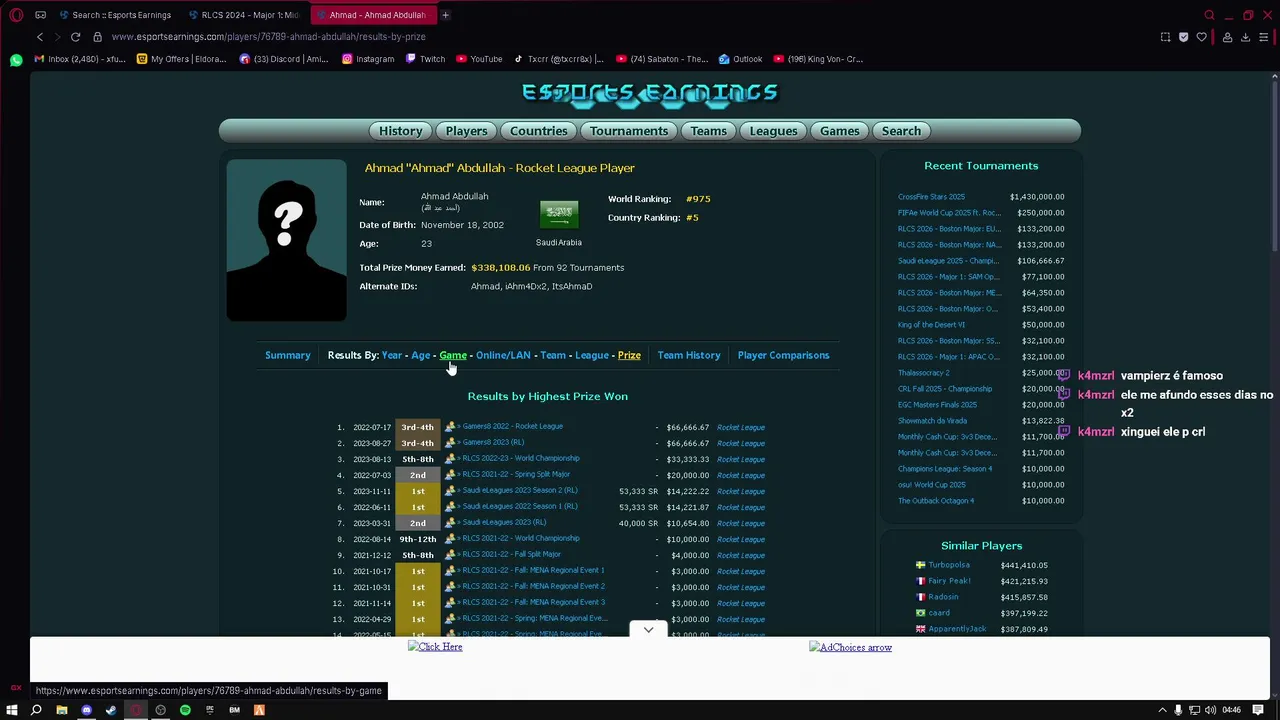Image resolution: width=1280 pixels, height=720 pixels.
Task: Open the Instagram bookmark
Action: (368, 60)
